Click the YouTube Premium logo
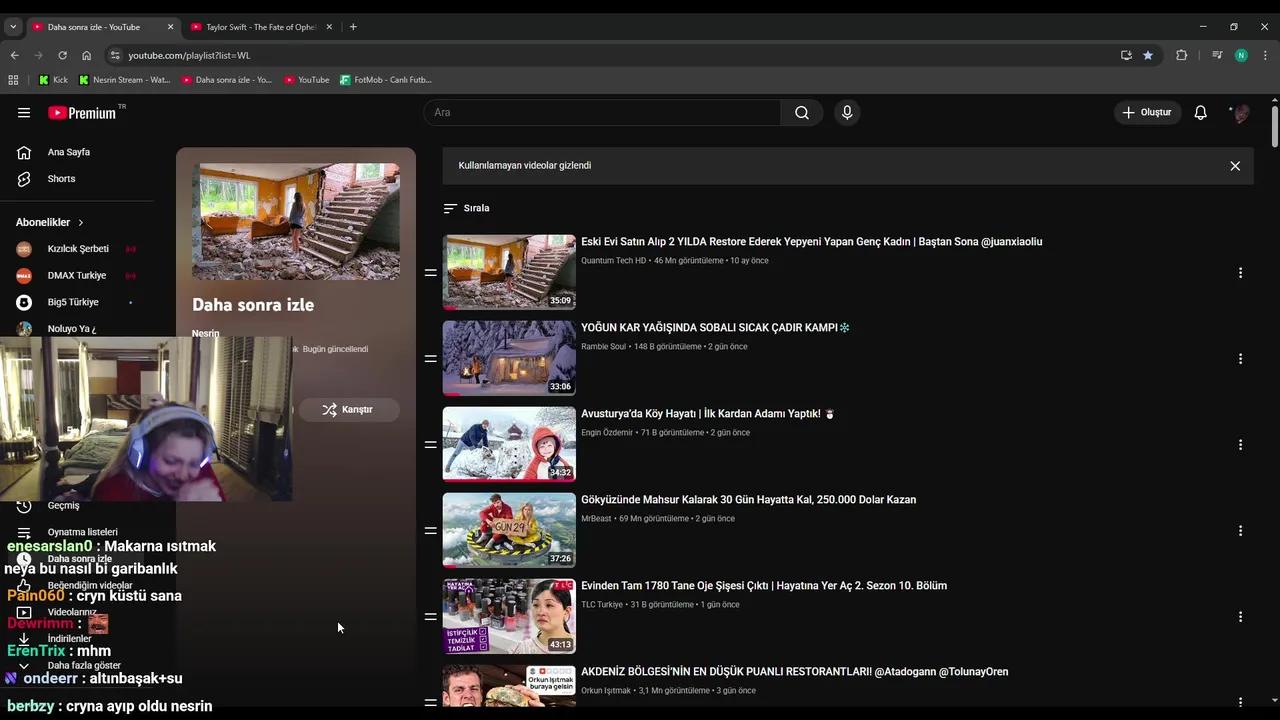Image resolution: width=1280 pixels, height=720 pixels. [85, 112]
